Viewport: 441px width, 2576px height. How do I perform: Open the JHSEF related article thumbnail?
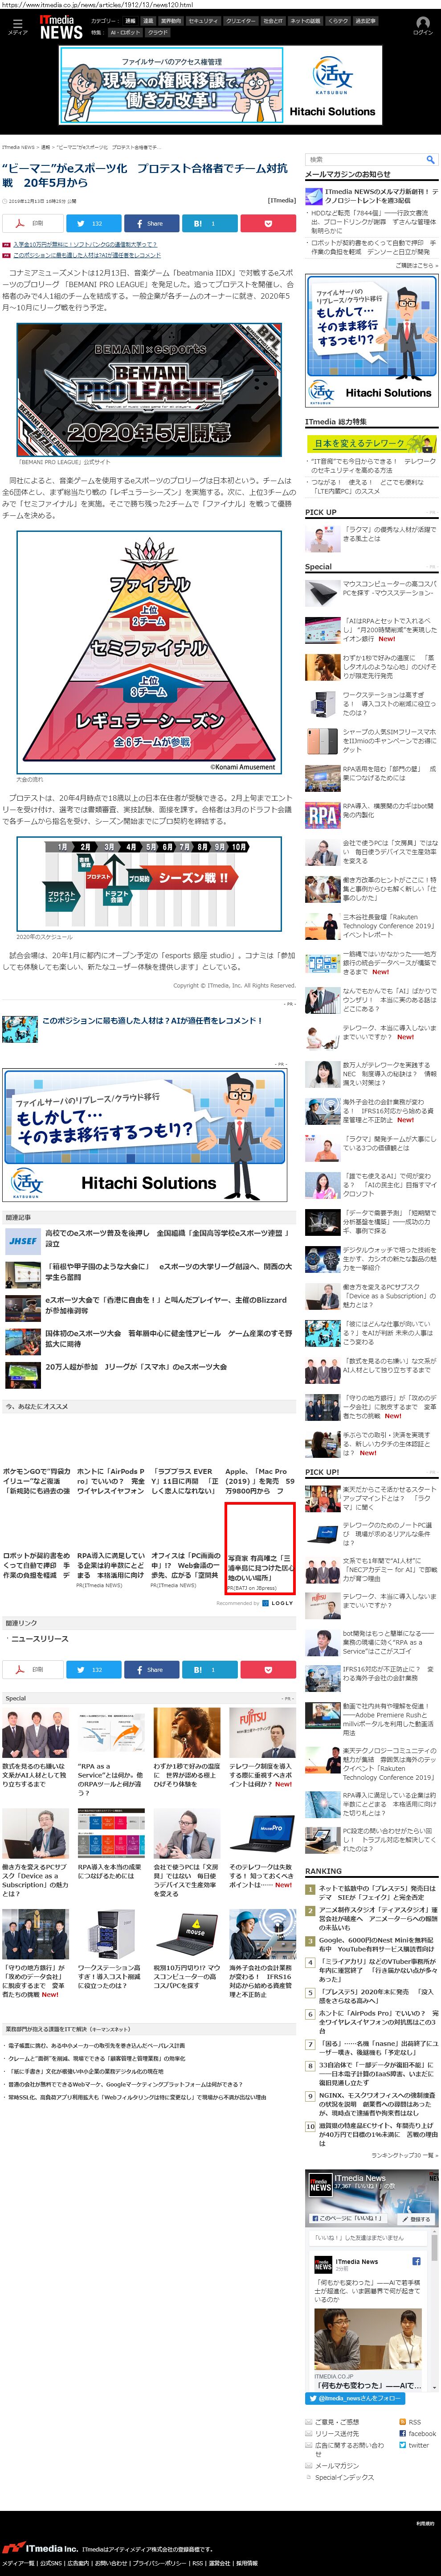click(x=22, y=1240)
